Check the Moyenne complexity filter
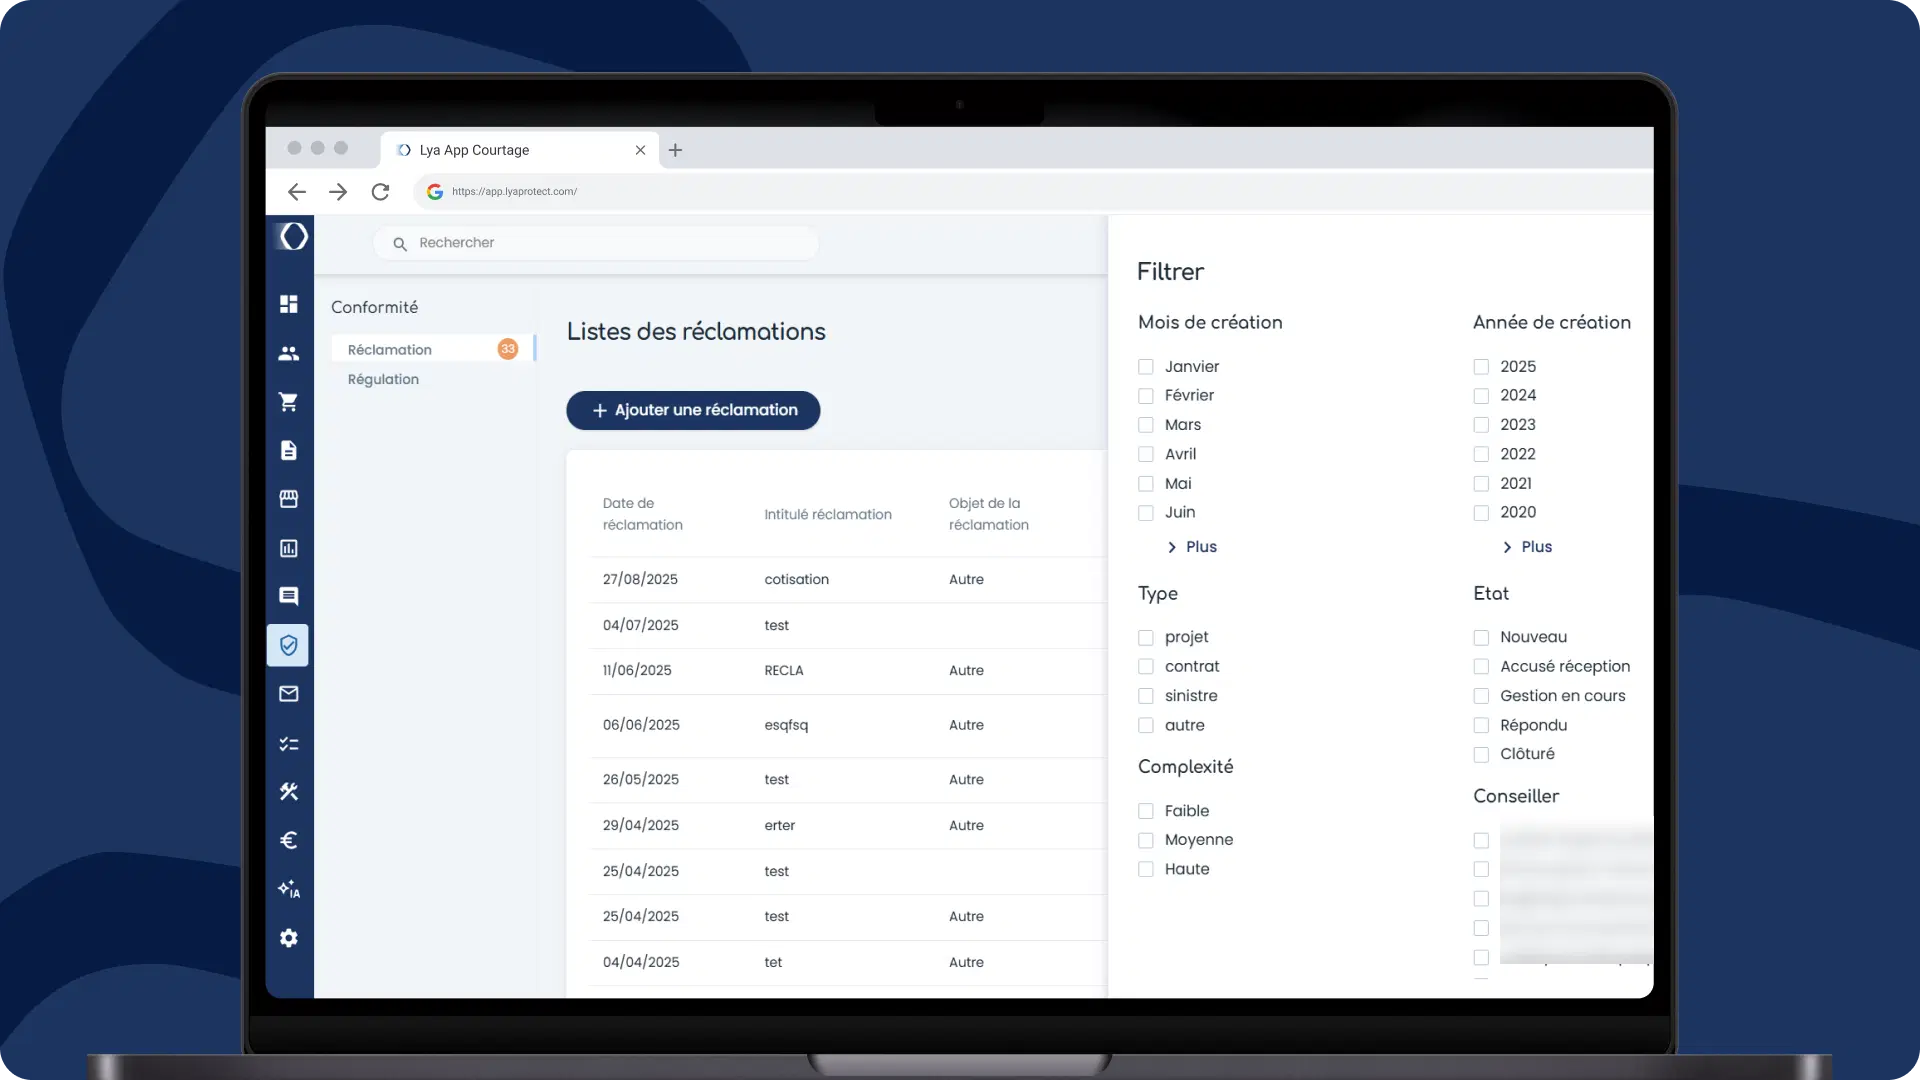 1146,841
